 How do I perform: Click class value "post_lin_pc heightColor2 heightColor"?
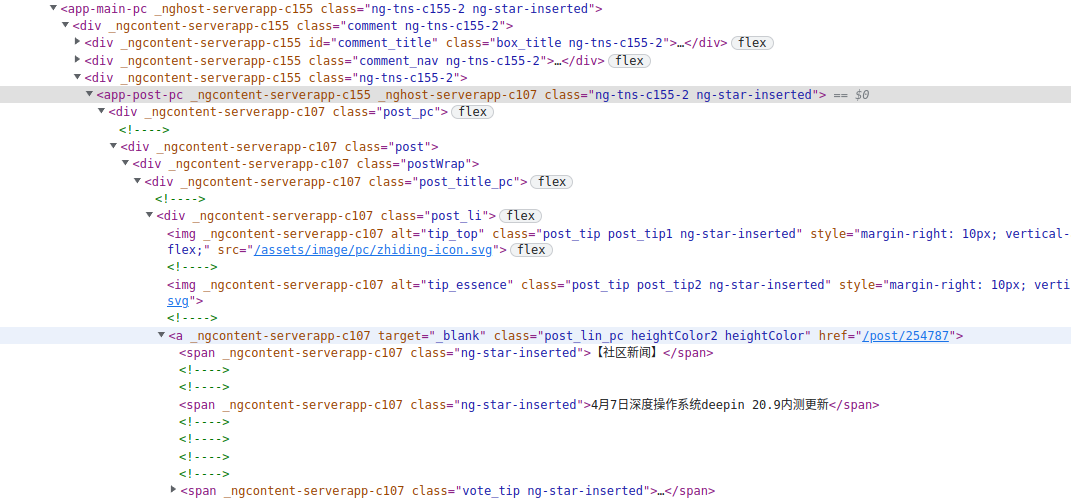pos(674,336)
